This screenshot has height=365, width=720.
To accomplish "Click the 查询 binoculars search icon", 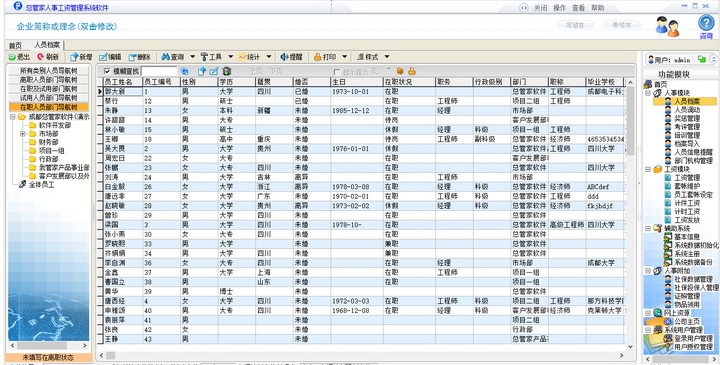I will click(x=165, y=57).
